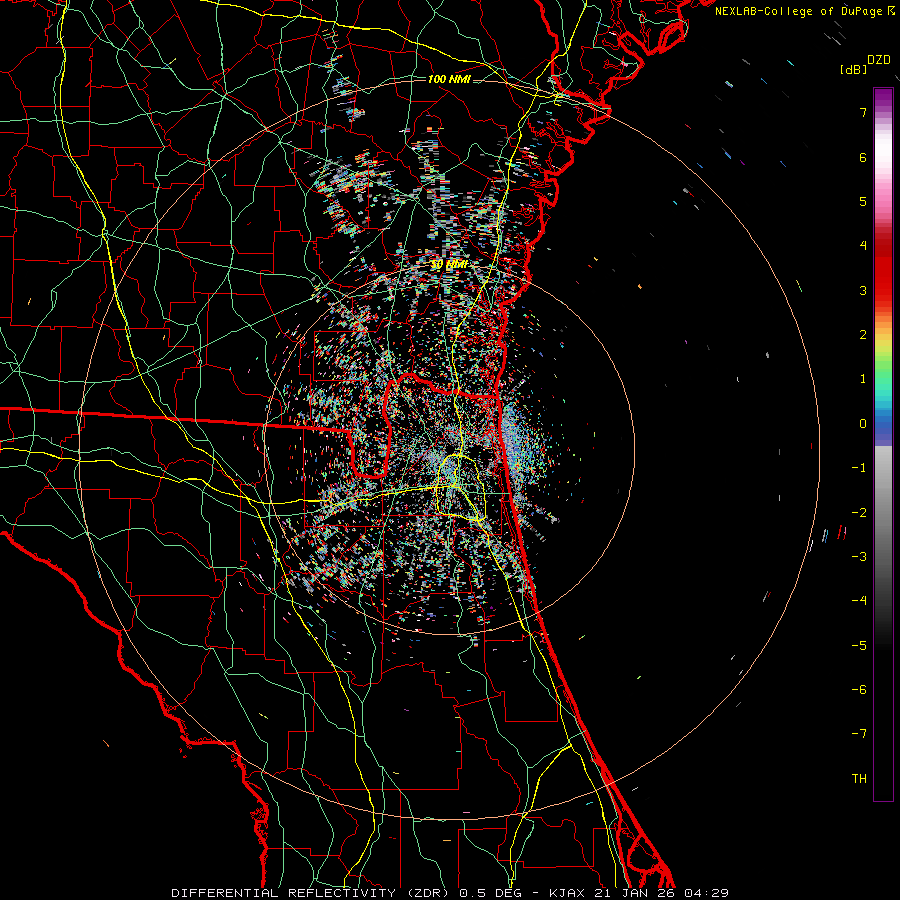Viewport: 900px width, 900px height.
Task: Click the -3 value on color scale
Action: click(x=859, y=557)
